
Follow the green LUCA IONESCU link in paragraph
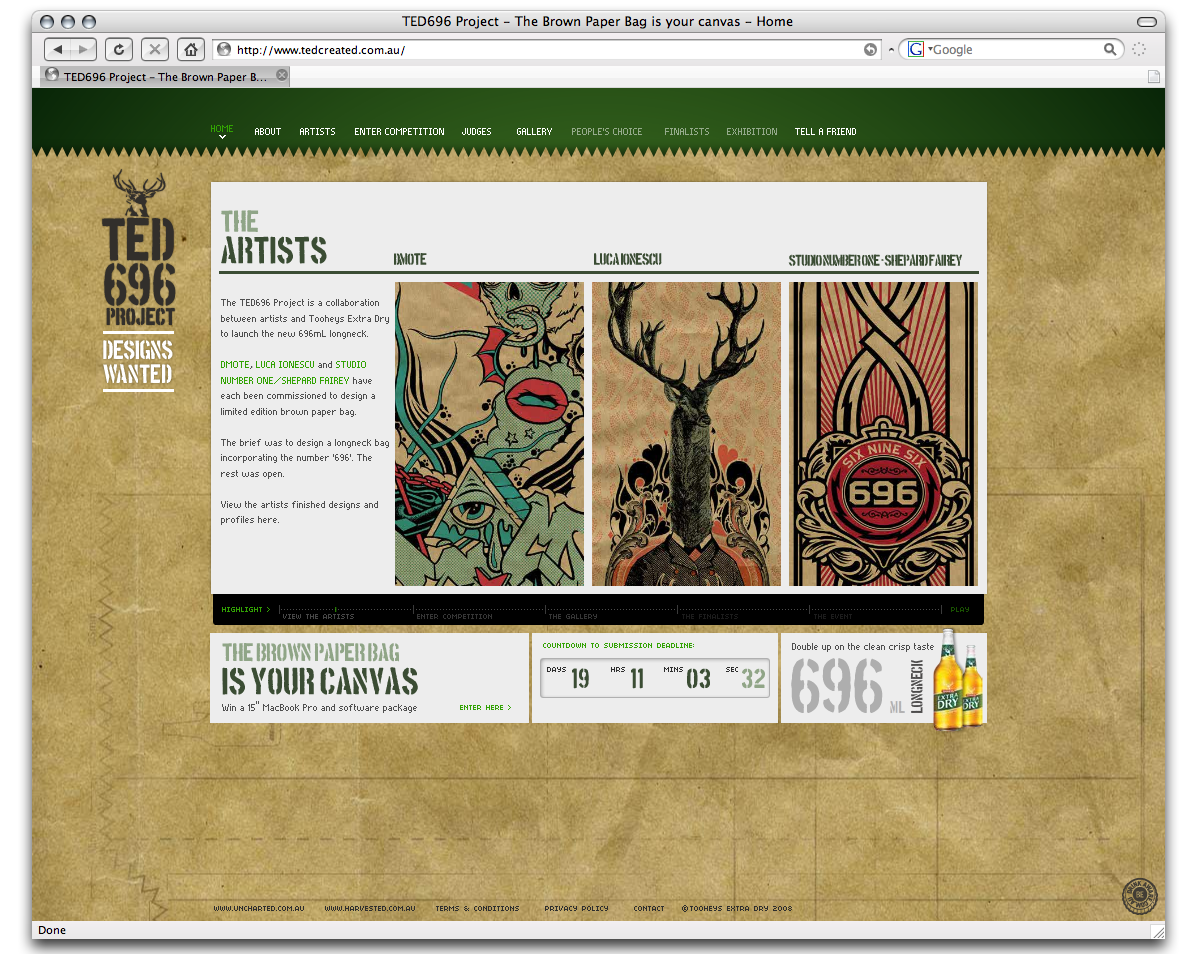coord(285,364)
